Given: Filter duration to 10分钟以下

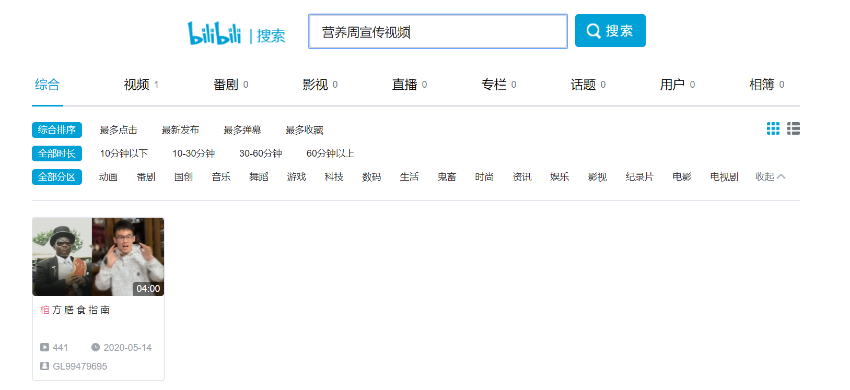Looking at the screenshot, I should [x=124, y=154].
